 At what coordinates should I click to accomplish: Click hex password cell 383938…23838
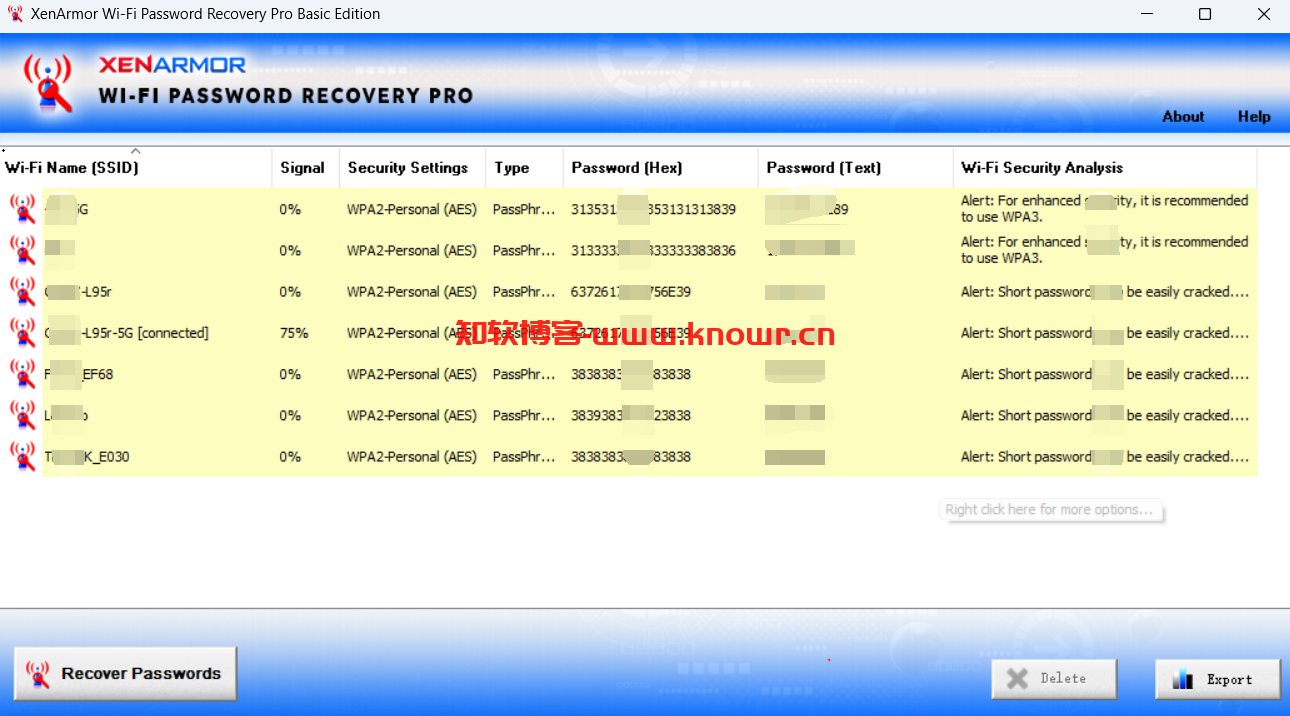631,416
